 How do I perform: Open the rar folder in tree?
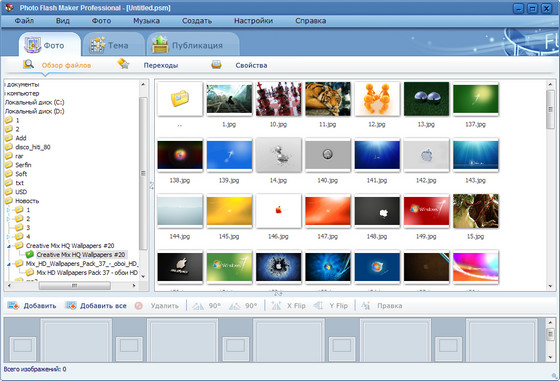point(19,156)
